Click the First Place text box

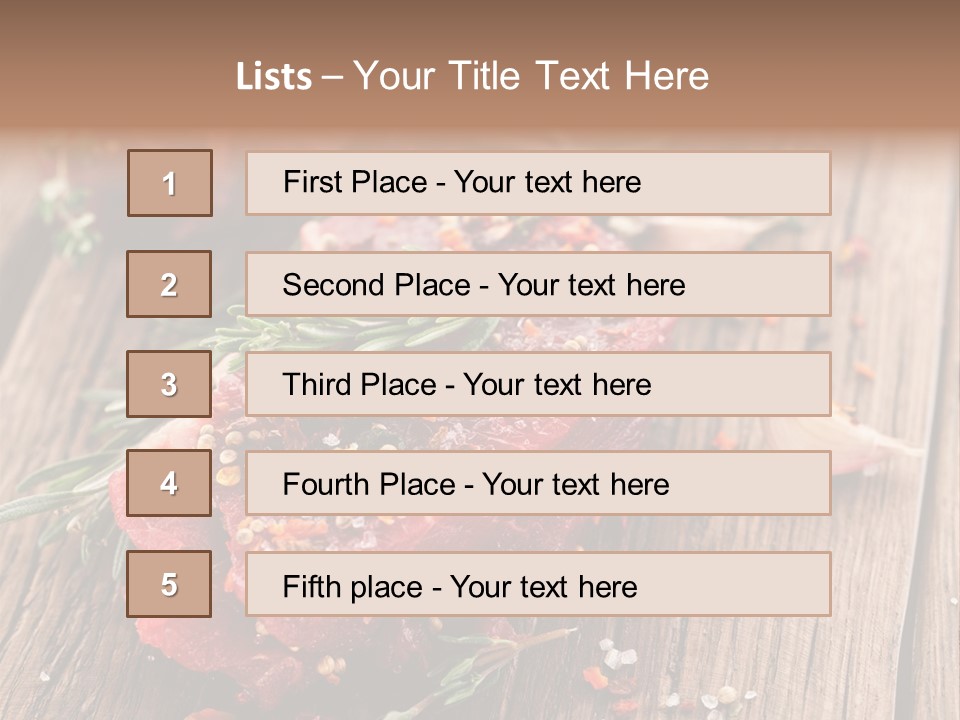(538, 183)
